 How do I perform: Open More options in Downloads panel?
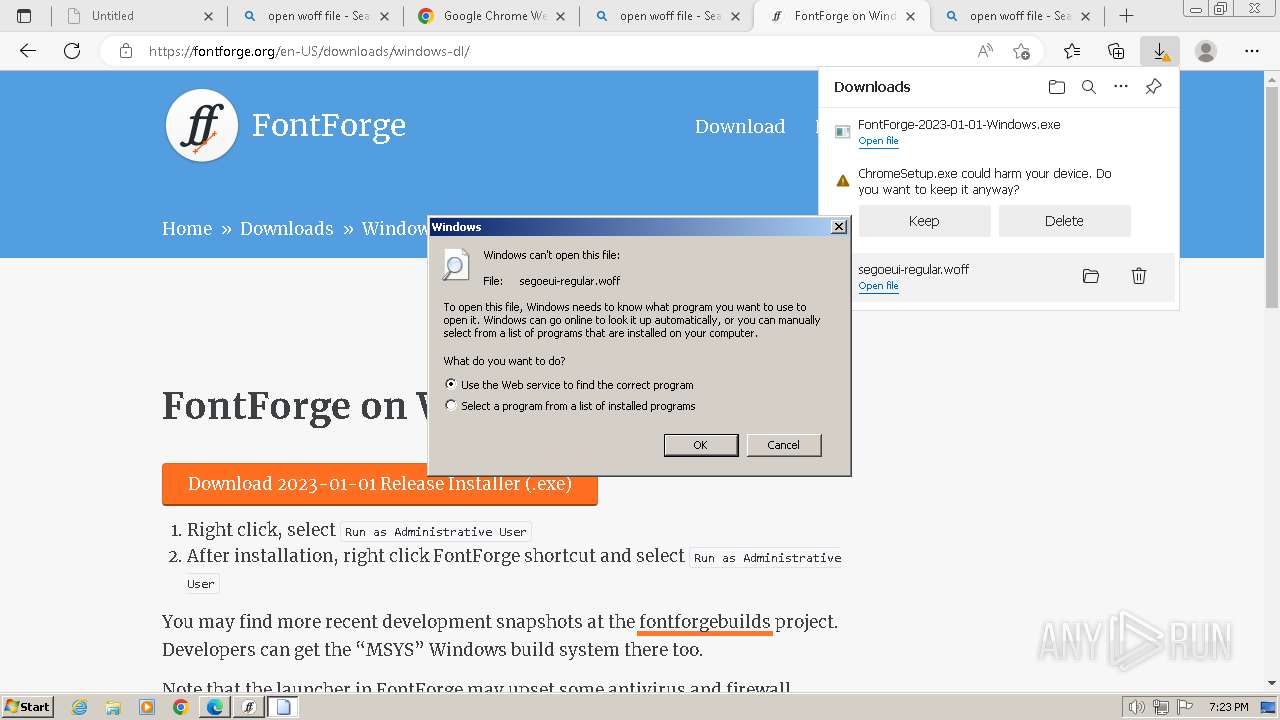(1121, 87)
